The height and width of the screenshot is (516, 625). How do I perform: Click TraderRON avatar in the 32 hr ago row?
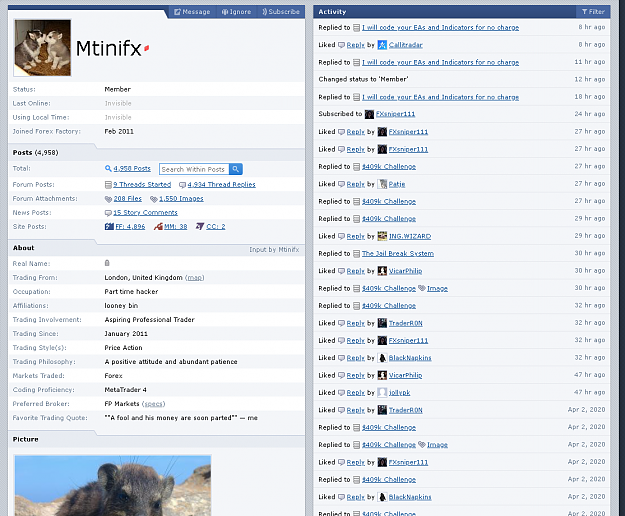(x=382, y=323)
